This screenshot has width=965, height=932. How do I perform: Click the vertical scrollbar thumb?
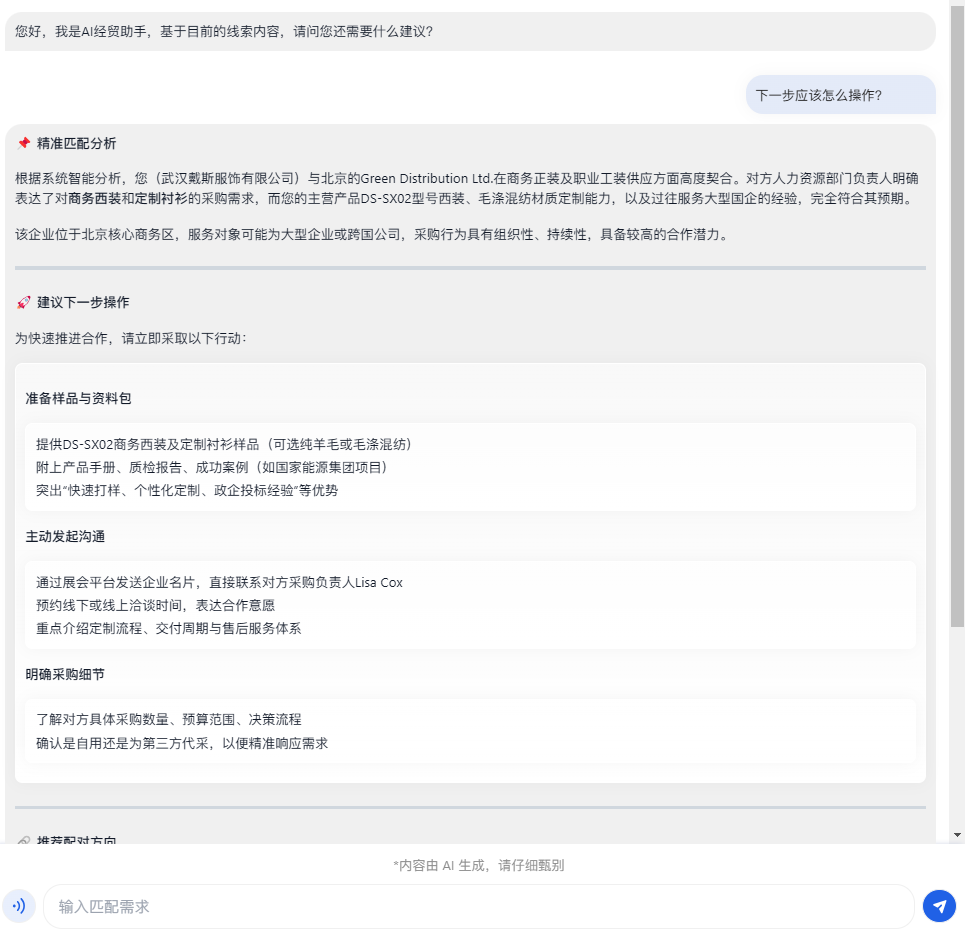click(x=957, y=320)
